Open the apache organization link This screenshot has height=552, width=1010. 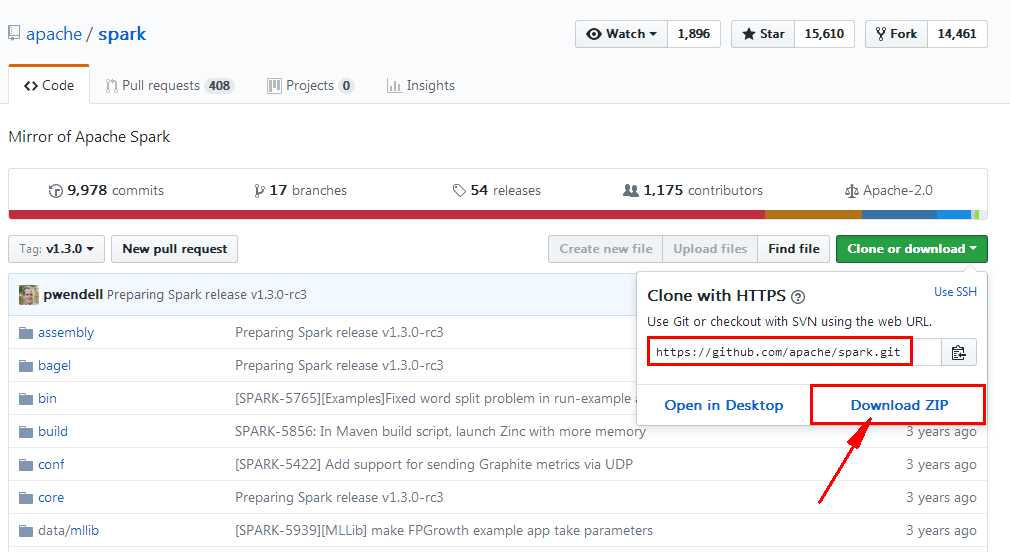pyautogui.click(x=54, y=33)
